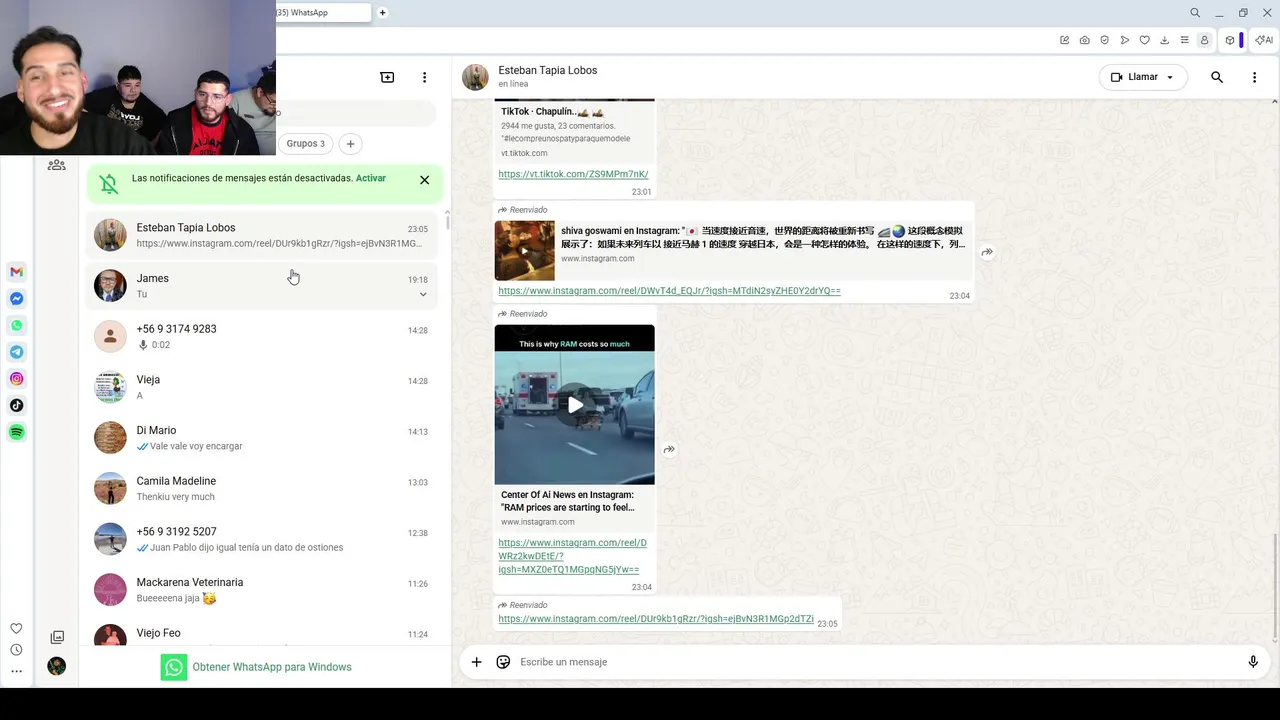Open sidebar three-dot settings
The image size is (1280, 720).
[x=16, y=672]
